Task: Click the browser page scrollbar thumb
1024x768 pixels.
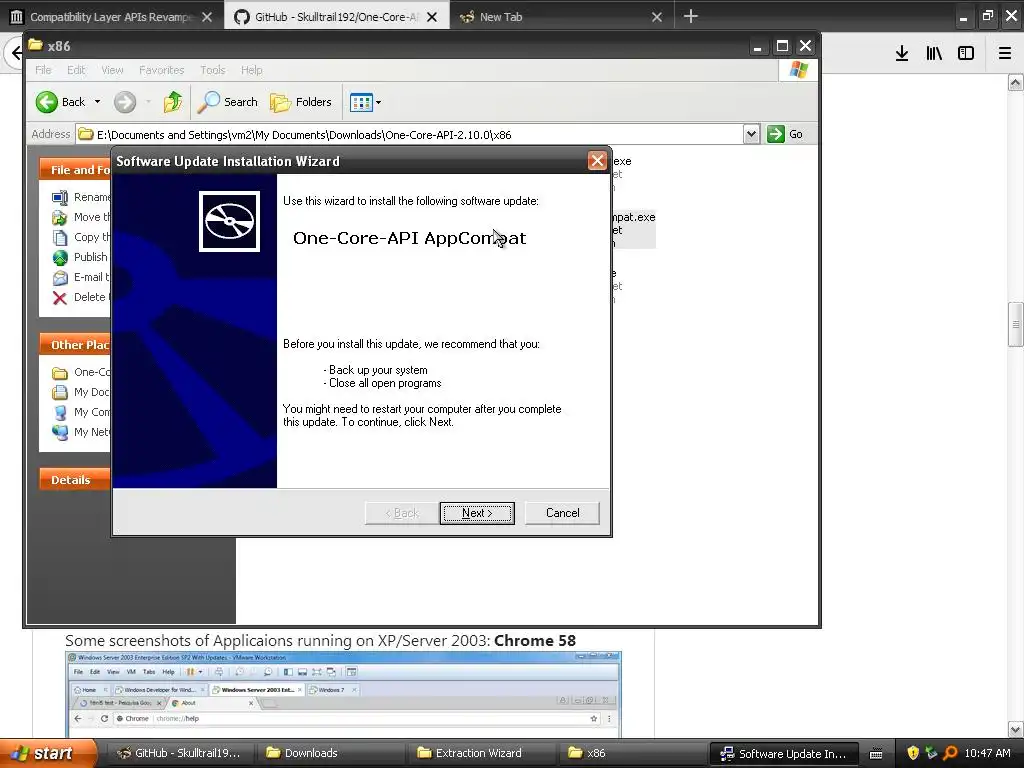Action: coord(1016,324)
